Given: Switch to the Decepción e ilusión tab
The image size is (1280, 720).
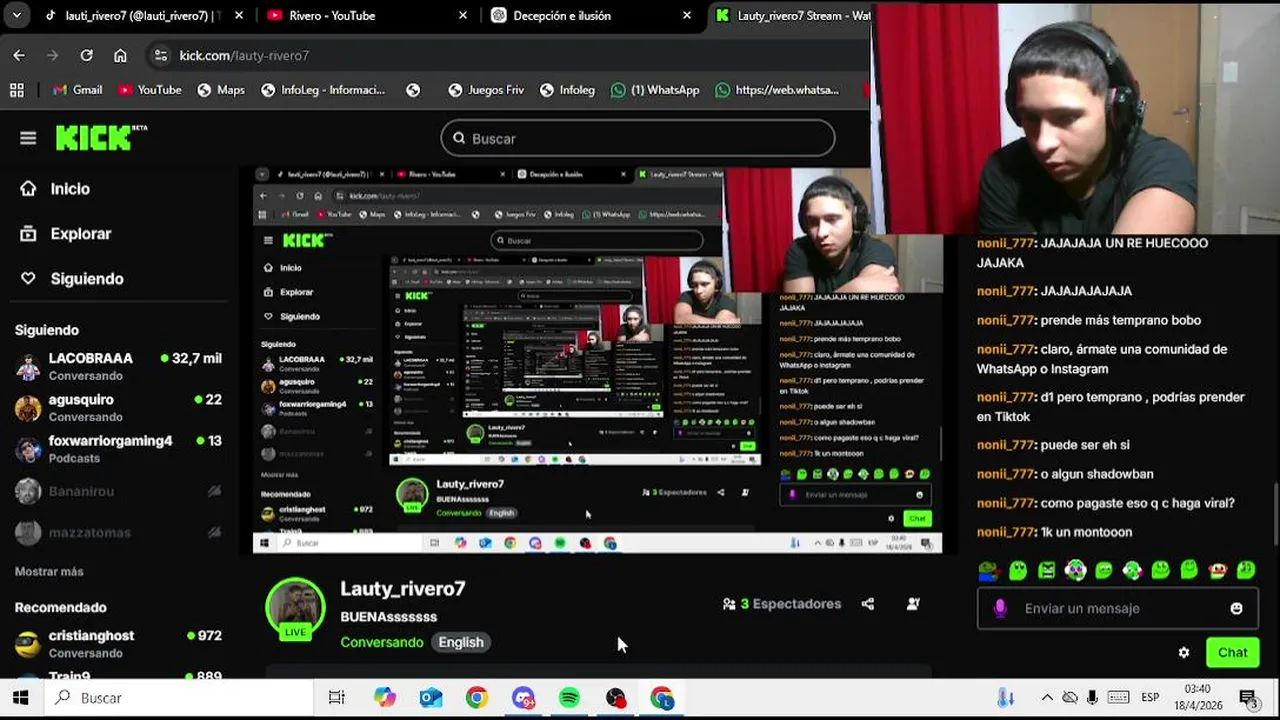Looking at the screenshot, I should coord(562,16).
